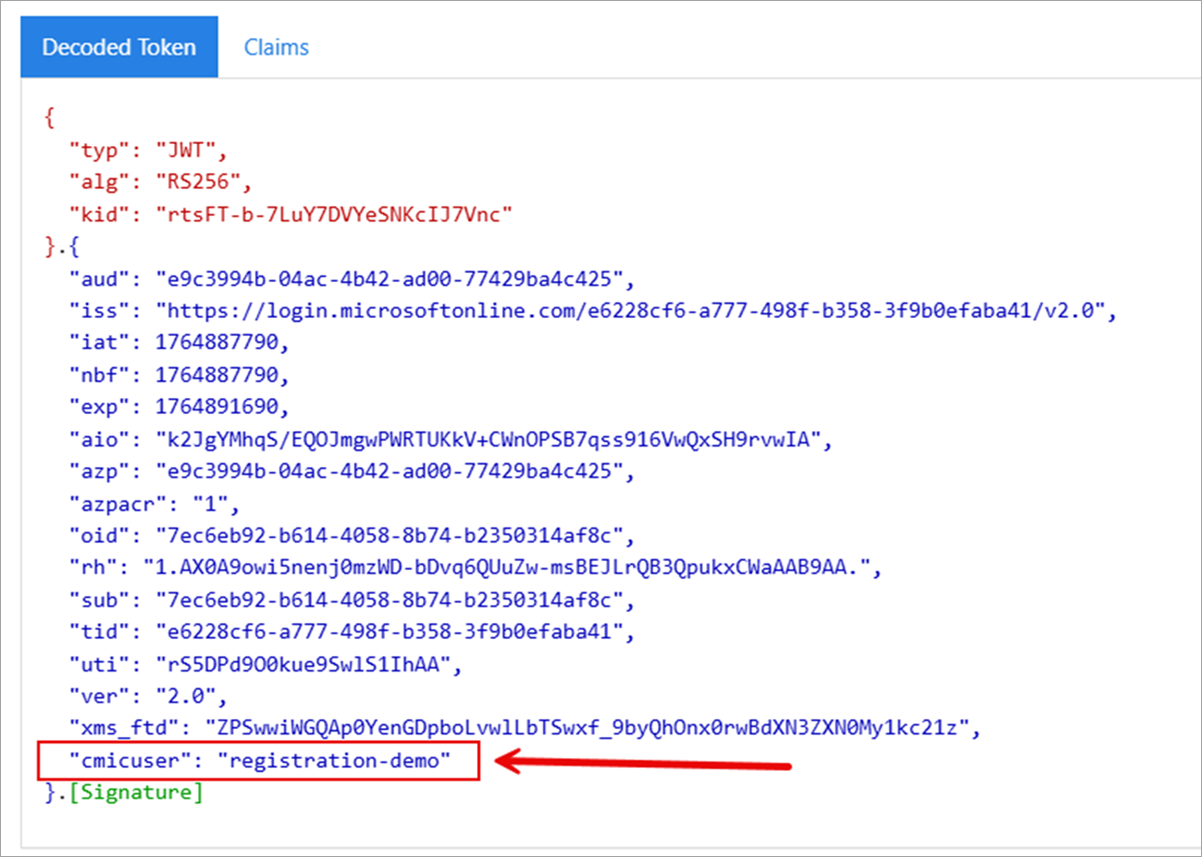The image size is (1202, 857).
Task: Switch to the Claims tab
Action: coord(276,46)
